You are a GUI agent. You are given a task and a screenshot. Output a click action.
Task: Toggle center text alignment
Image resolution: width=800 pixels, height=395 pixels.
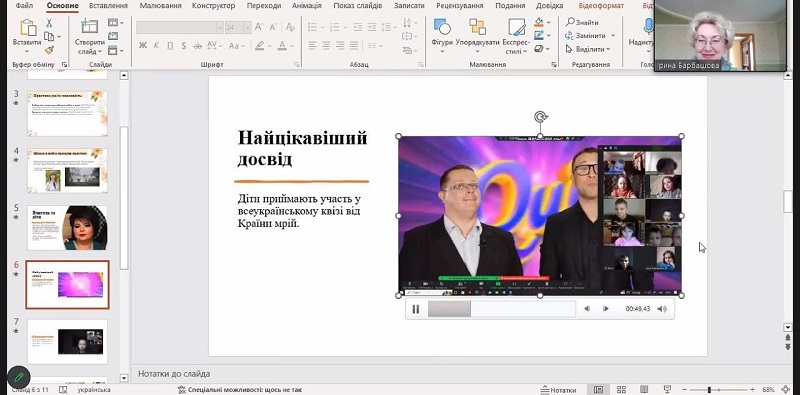tap(326, 45)
